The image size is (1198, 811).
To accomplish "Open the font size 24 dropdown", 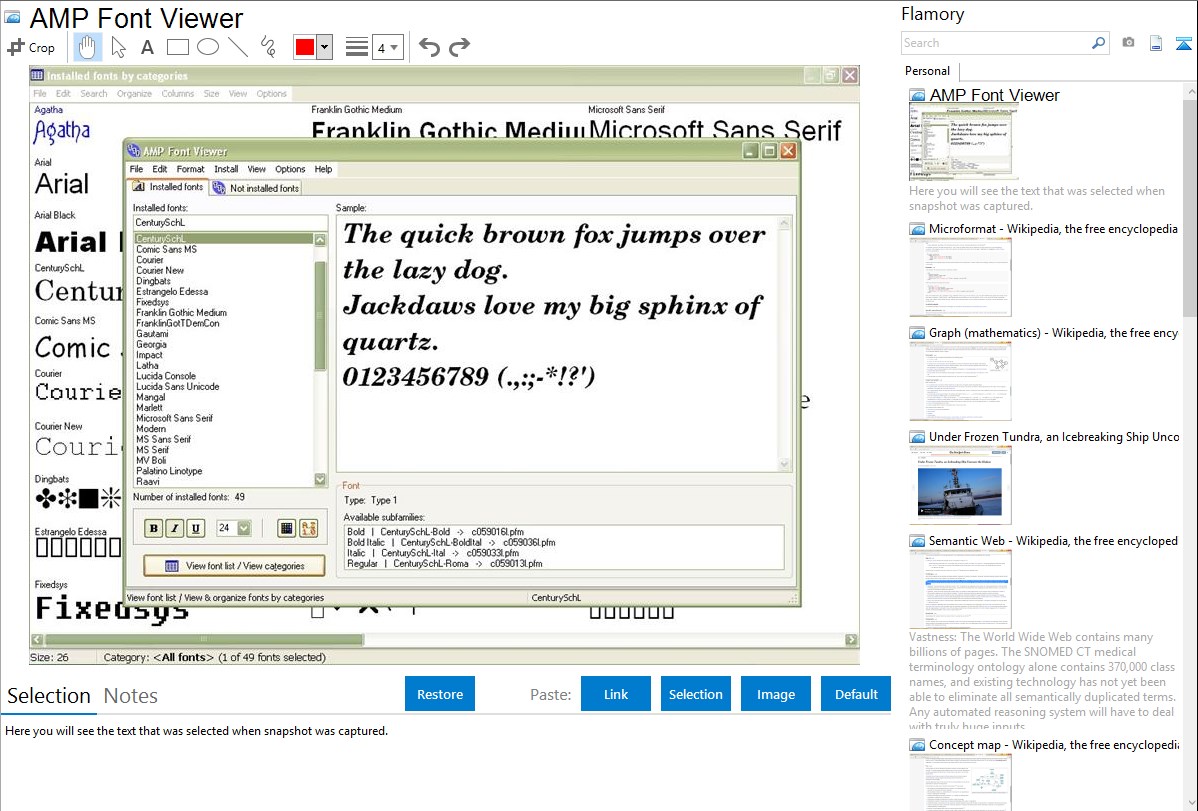I will (244, 528).
